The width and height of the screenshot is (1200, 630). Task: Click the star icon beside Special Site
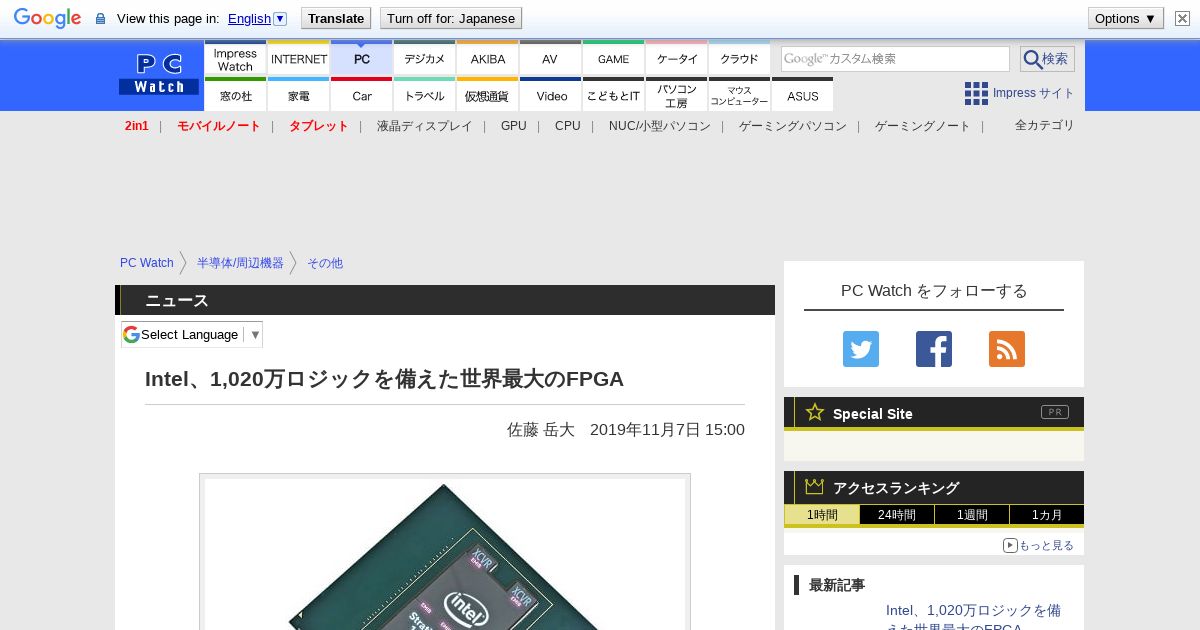coord(815,412)
